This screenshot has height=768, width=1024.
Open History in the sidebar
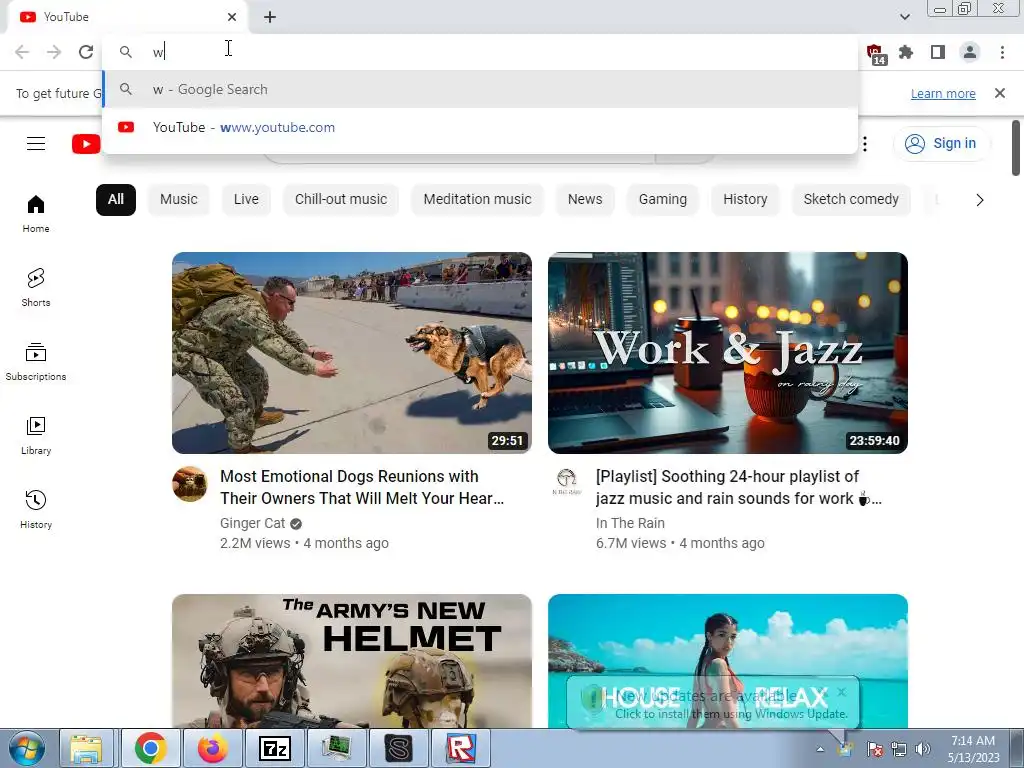point(36,509)
